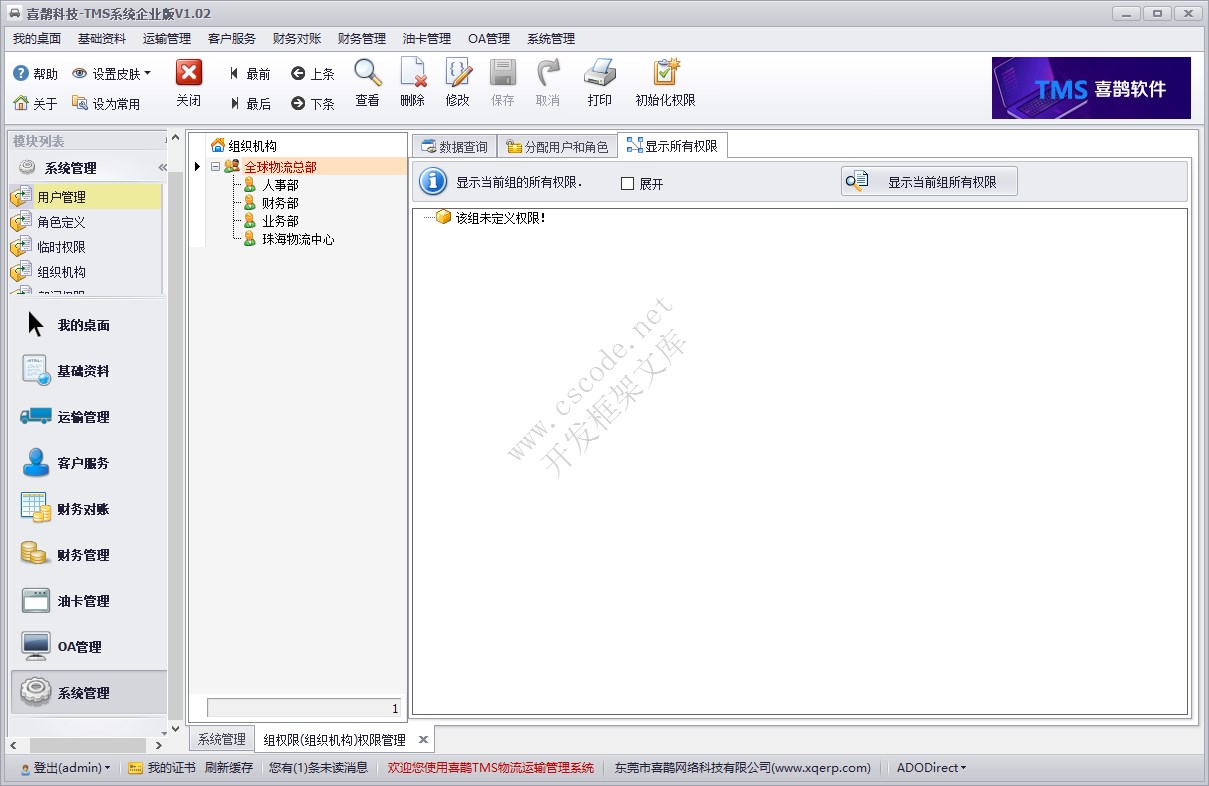Switch to 显示所有权限 tab
This screenshot has height=786, width=1209.
(x=673, y=146)
